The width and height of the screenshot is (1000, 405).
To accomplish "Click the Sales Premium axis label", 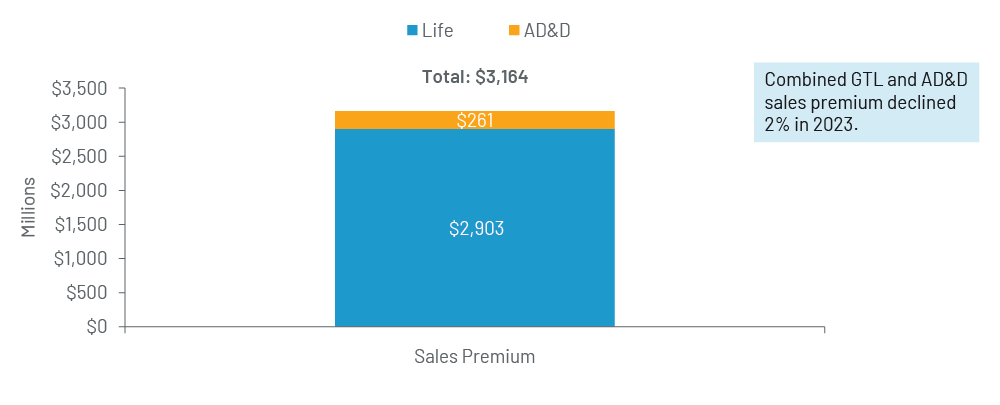I will tap(474, 357).
